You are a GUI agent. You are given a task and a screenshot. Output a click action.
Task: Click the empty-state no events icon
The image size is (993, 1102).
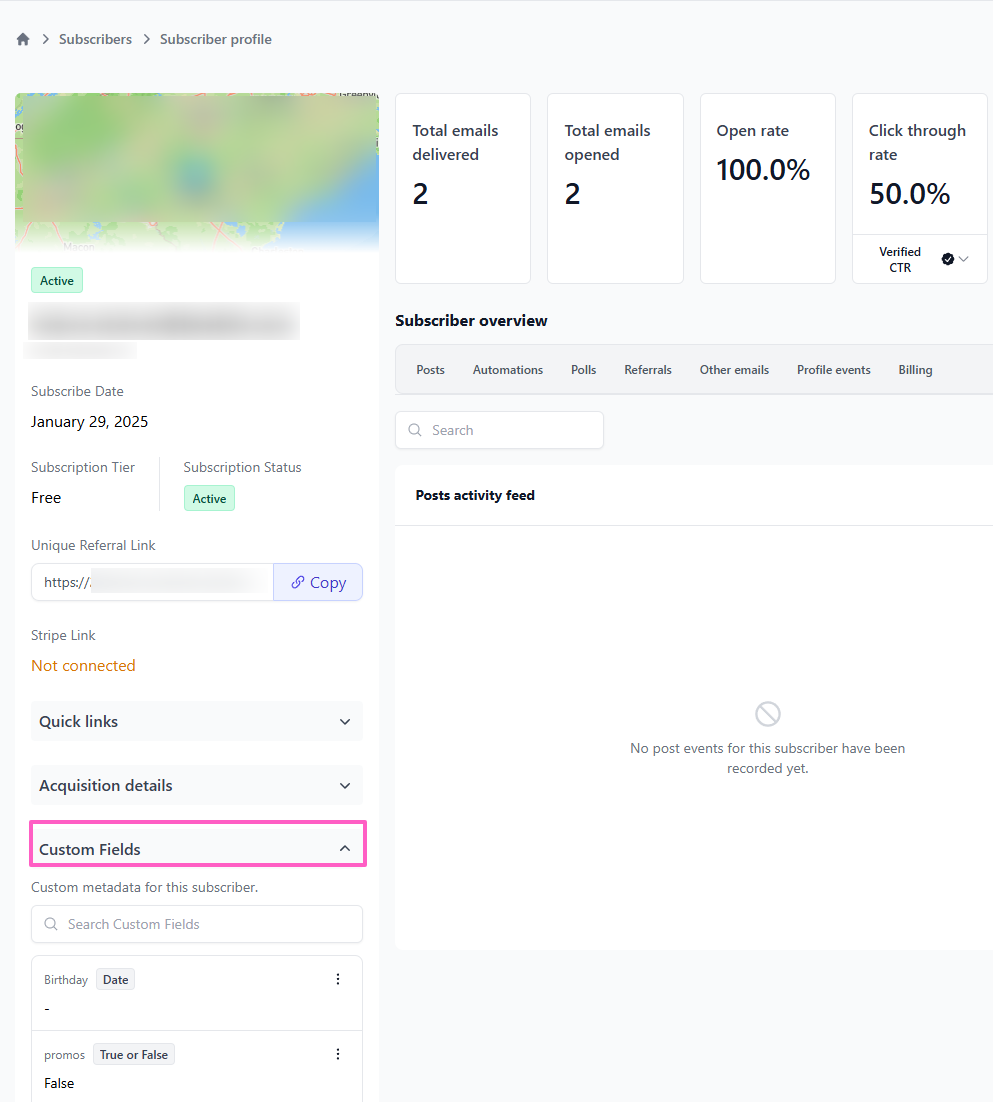point(767,714)
